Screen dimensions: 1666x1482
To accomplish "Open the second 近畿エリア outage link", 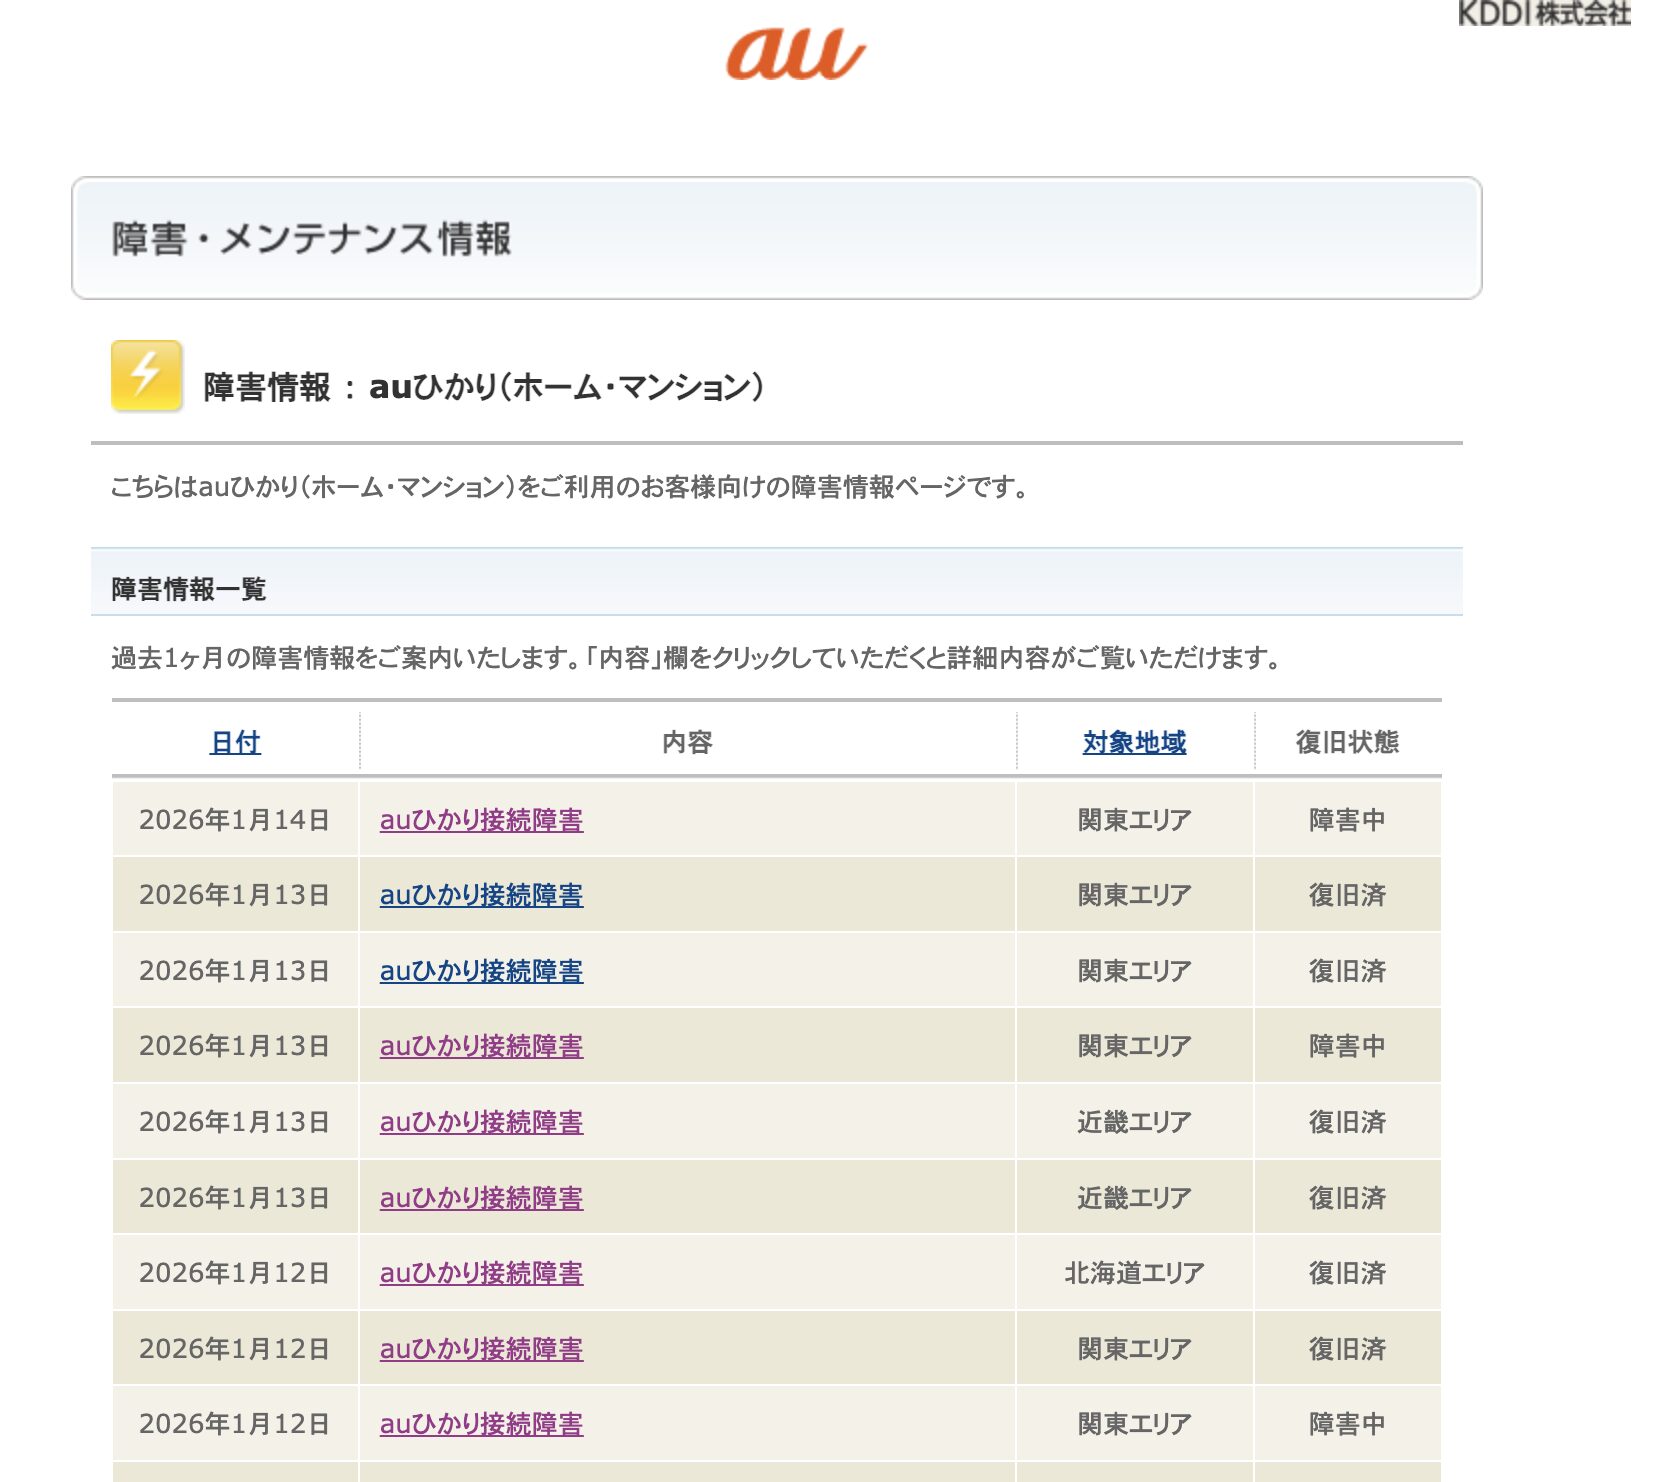I will point(481,1198).
